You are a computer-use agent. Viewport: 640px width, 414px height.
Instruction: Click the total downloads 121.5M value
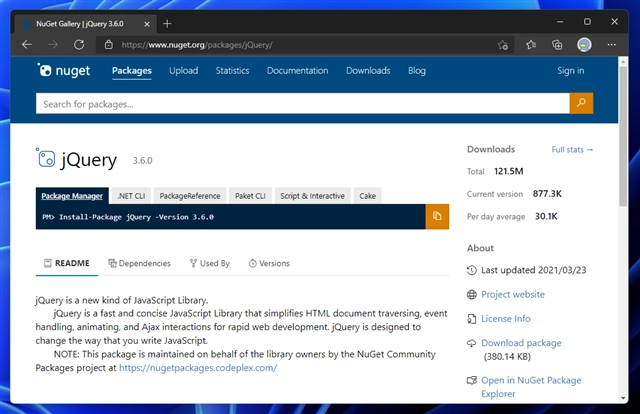coord(509,171)
